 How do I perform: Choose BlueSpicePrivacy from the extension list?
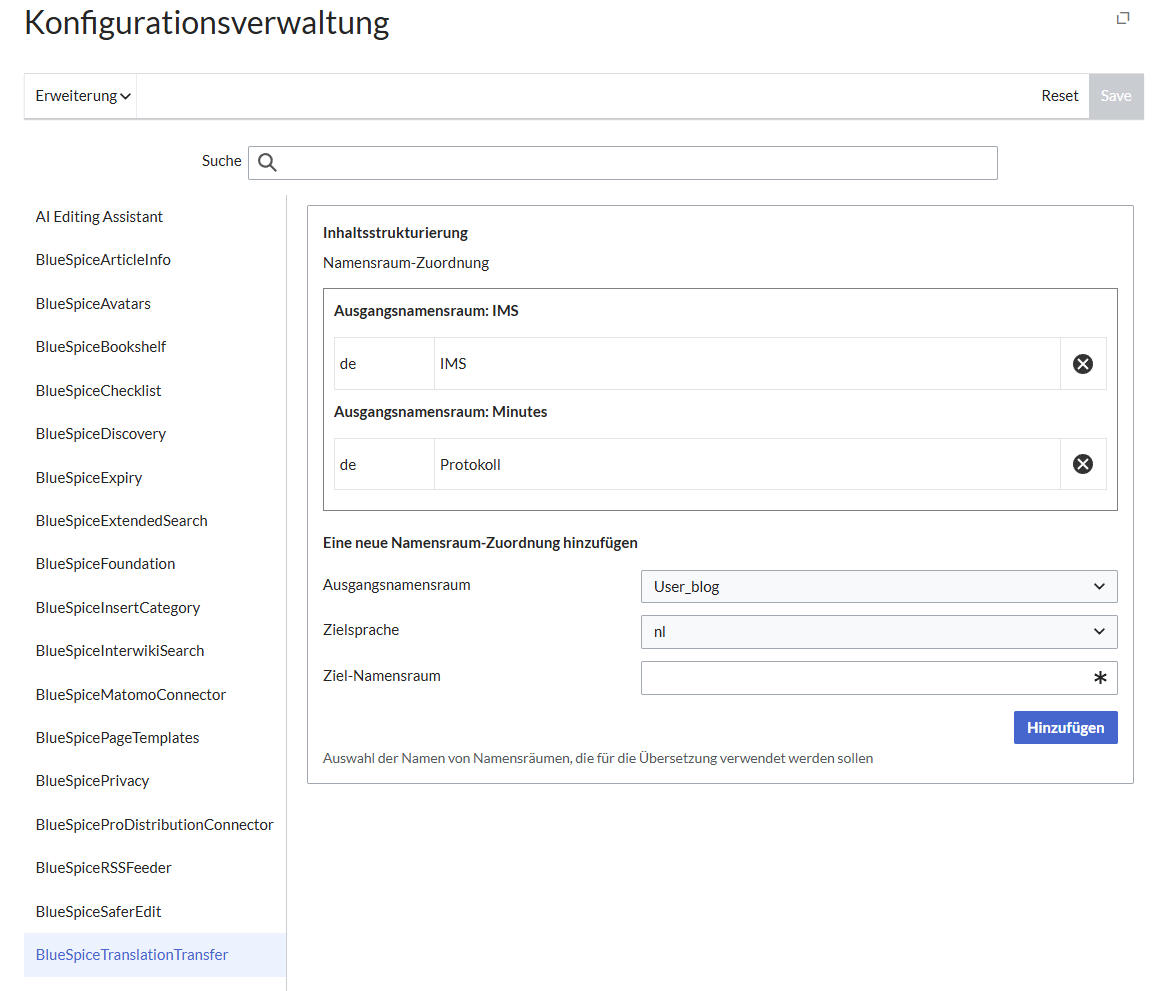(x=92, y=781)
